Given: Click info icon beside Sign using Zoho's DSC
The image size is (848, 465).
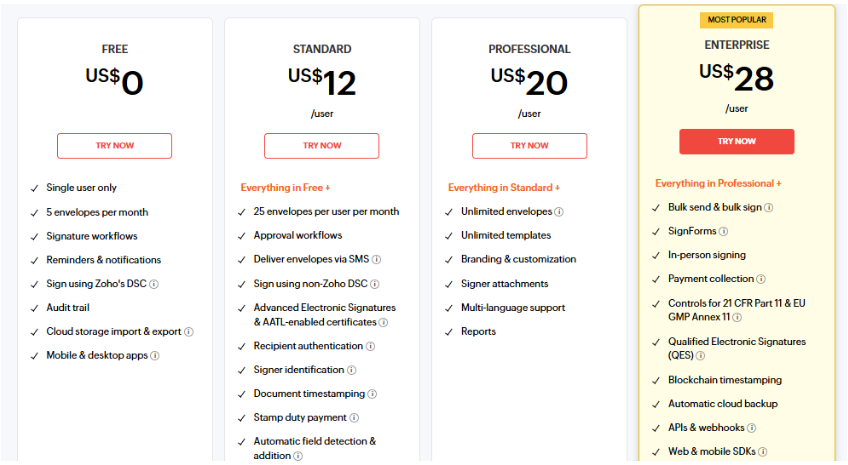Looking at the screenshot, I should click(x=154, y=284).
